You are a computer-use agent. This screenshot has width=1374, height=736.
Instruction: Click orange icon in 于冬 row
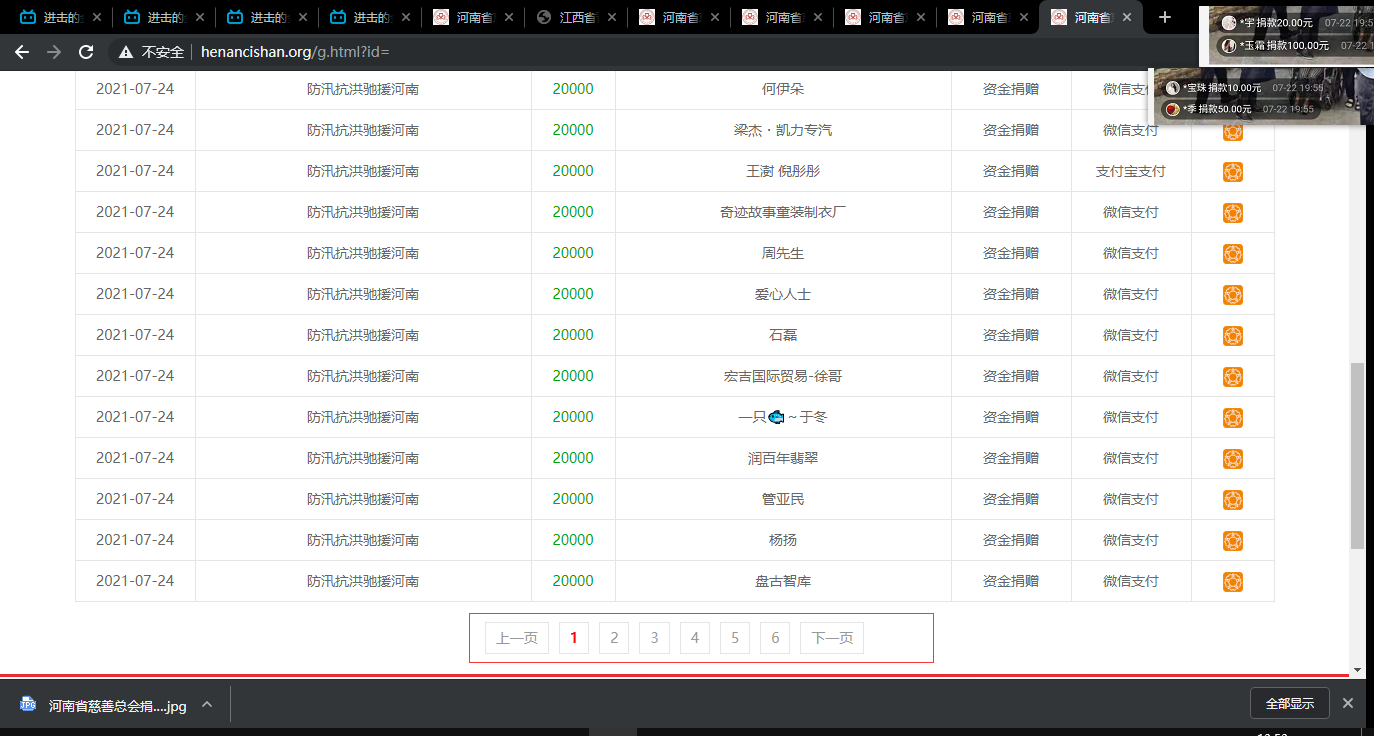point(1233,418)
